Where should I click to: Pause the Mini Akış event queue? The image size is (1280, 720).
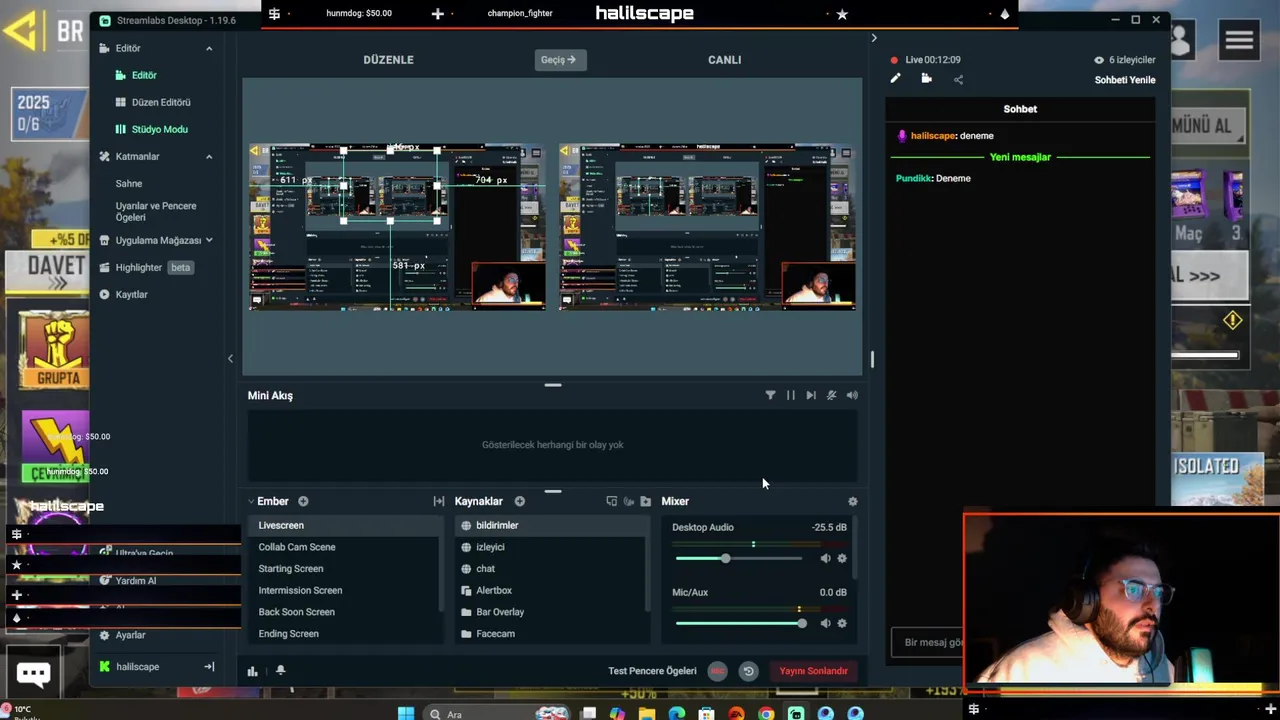tap(790, 395)
